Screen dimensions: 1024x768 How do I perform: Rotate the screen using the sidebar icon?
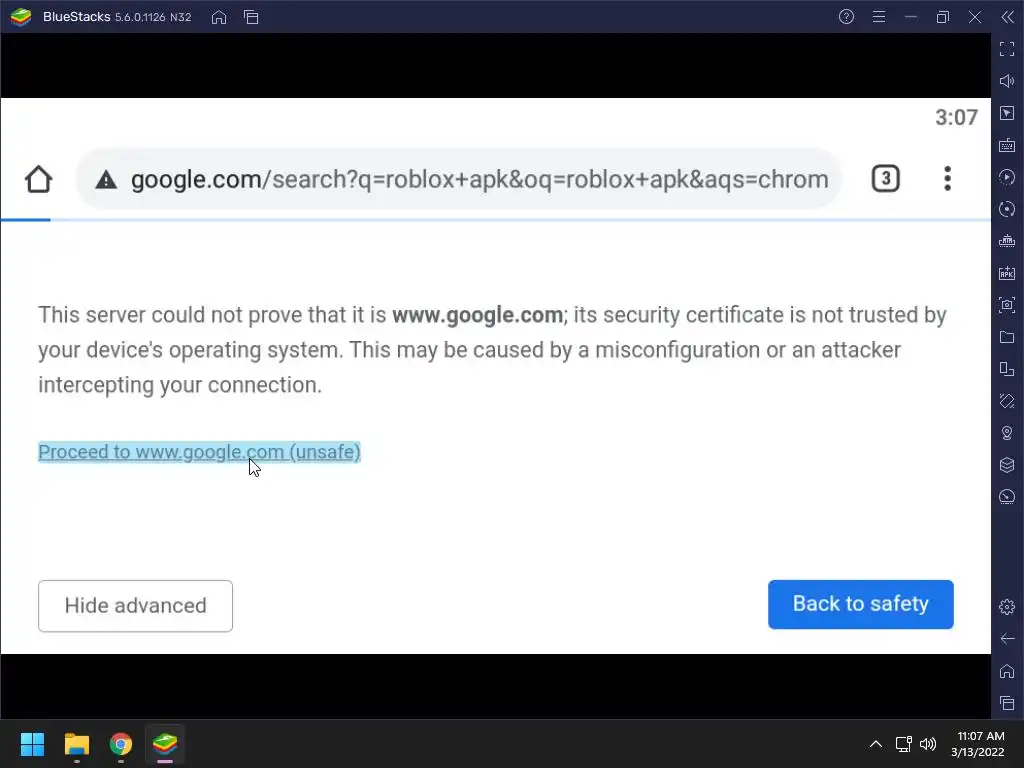[1006, 401]
